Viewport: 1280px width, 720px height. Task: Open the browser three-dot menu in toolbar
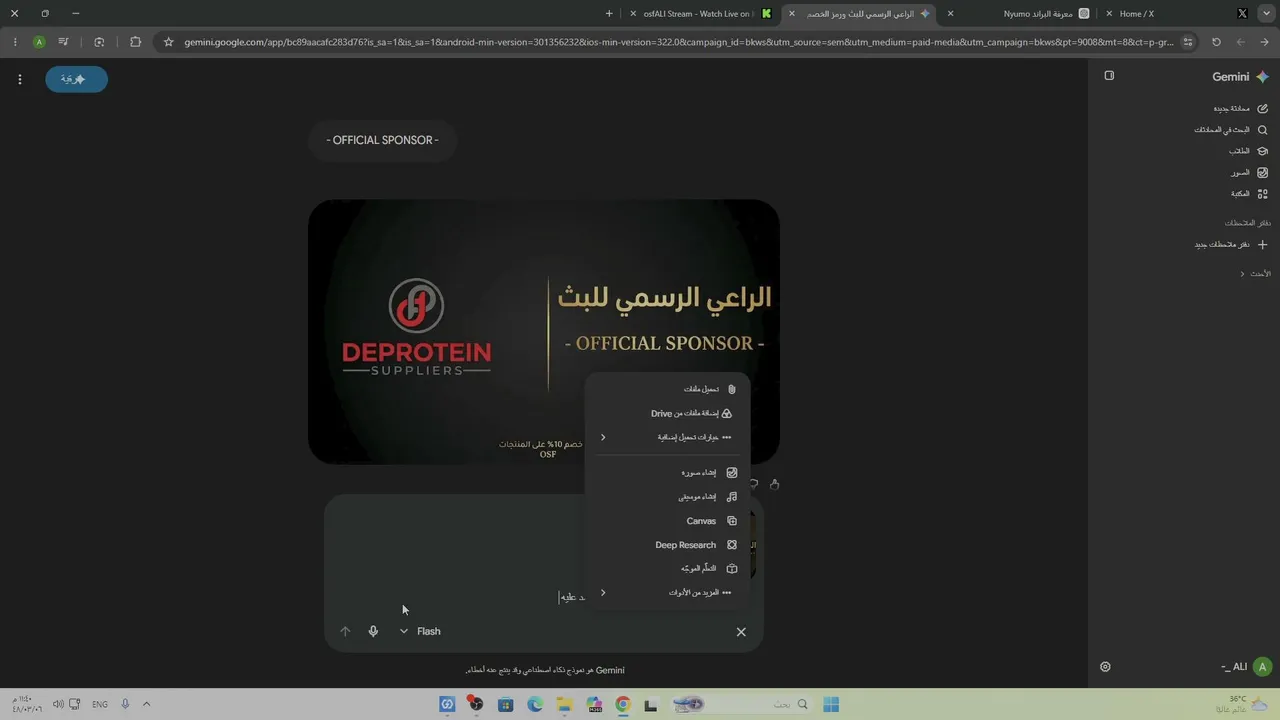point(14,42)
